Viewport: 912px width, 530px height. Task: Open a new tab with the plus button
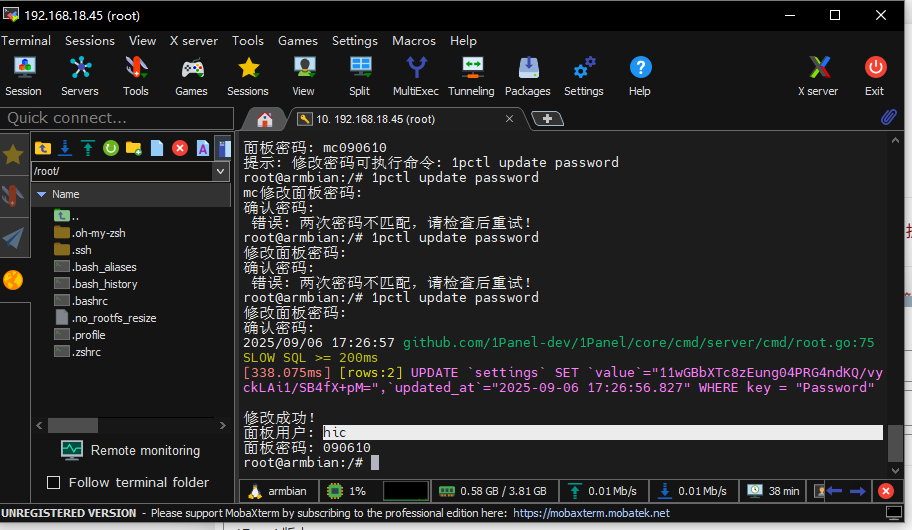click(547, 119)
